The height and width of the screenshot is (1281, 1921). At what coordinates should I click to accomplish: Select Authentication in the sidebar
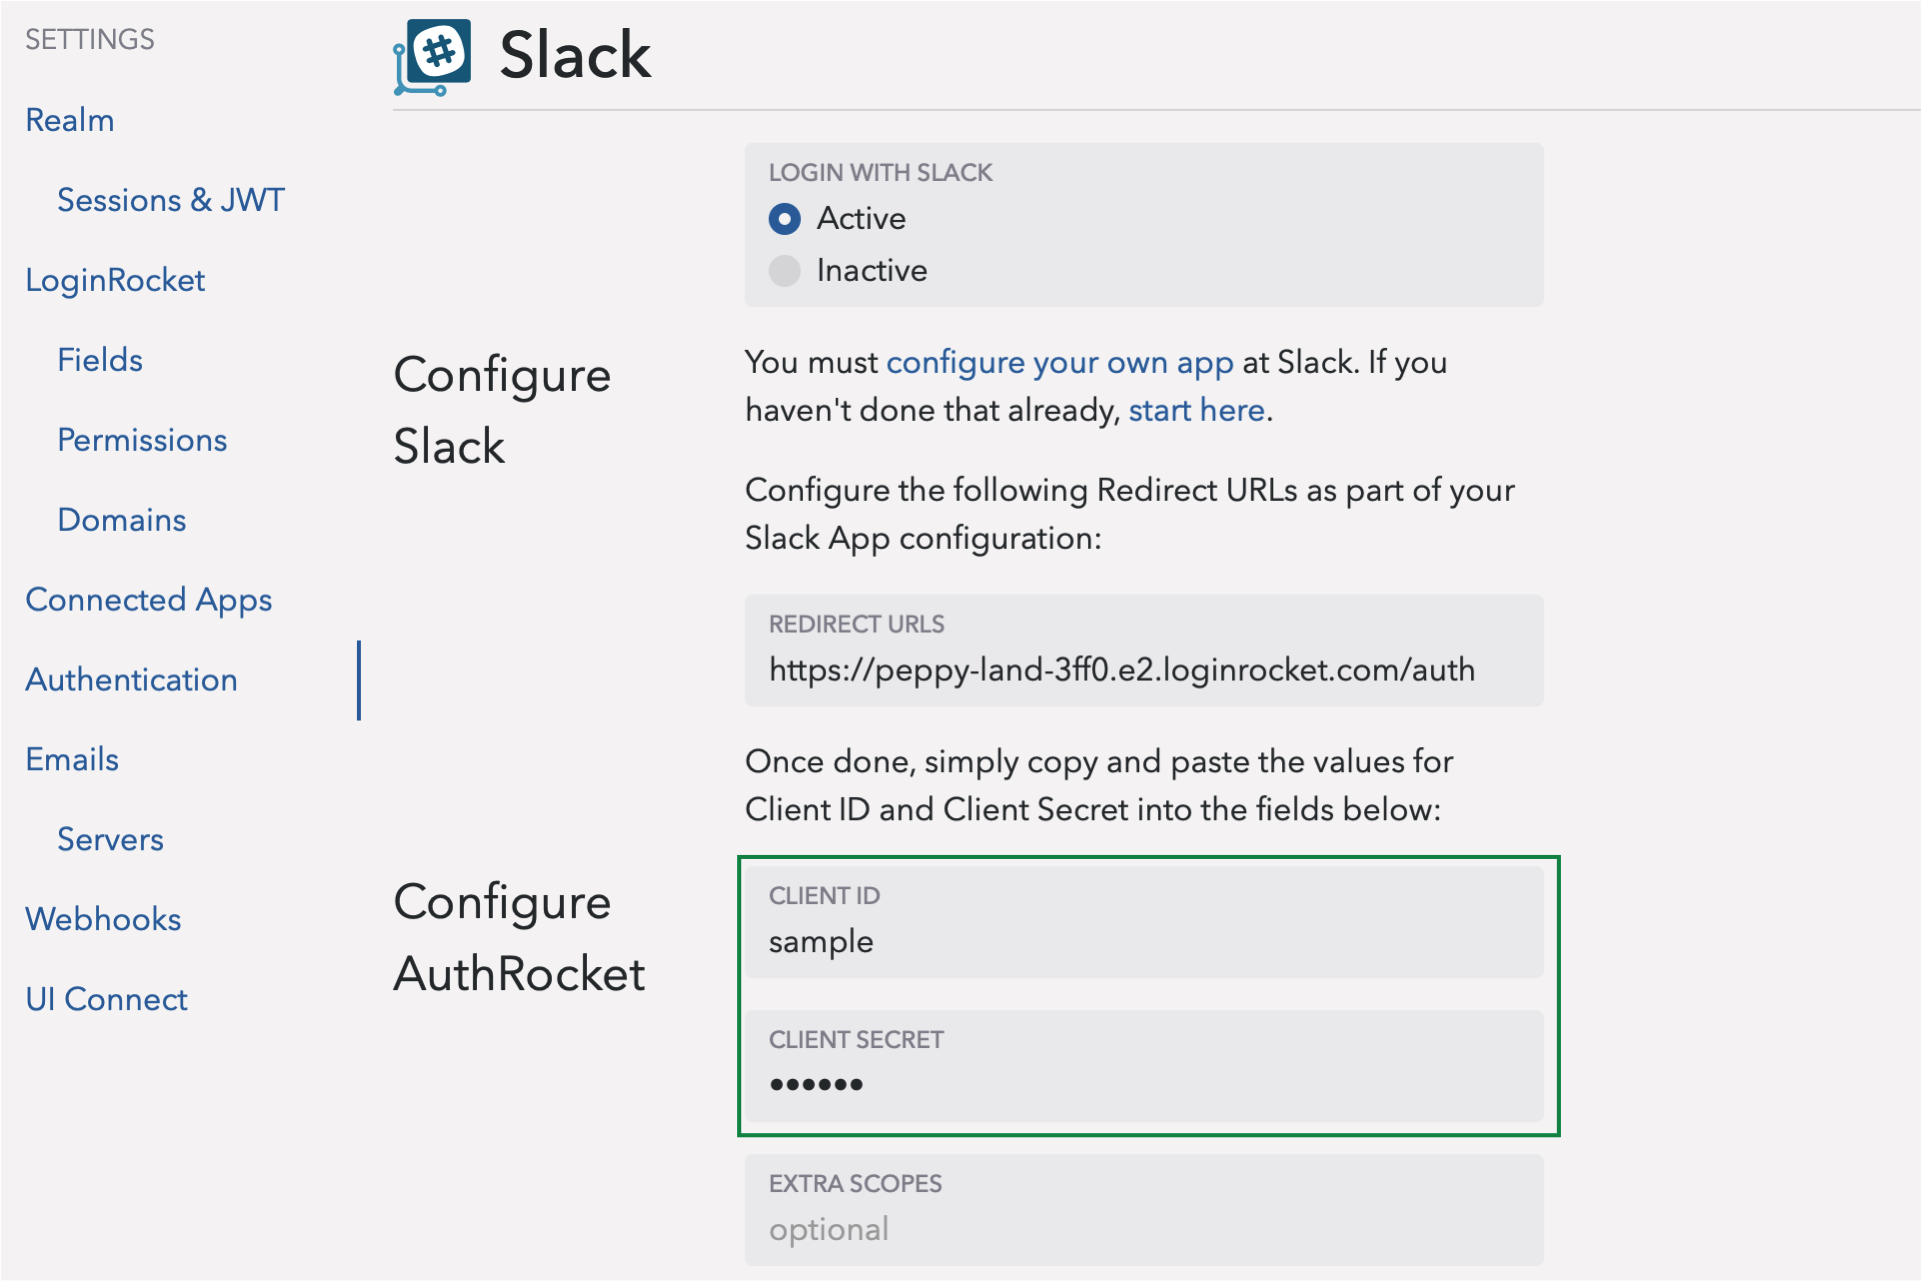pyautogui.click(x=132, y=680)
